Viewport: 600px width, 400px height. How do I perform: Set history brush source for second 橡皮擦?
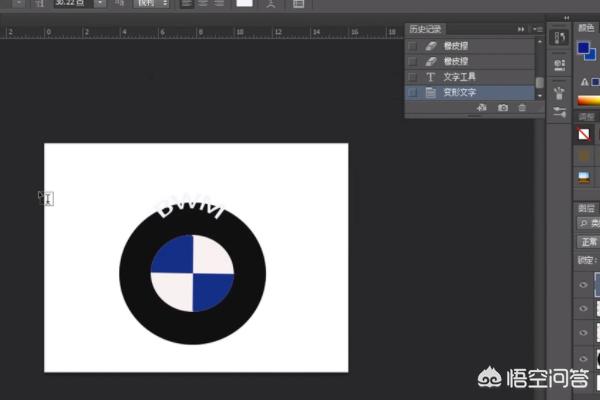(x=412, y=61)
